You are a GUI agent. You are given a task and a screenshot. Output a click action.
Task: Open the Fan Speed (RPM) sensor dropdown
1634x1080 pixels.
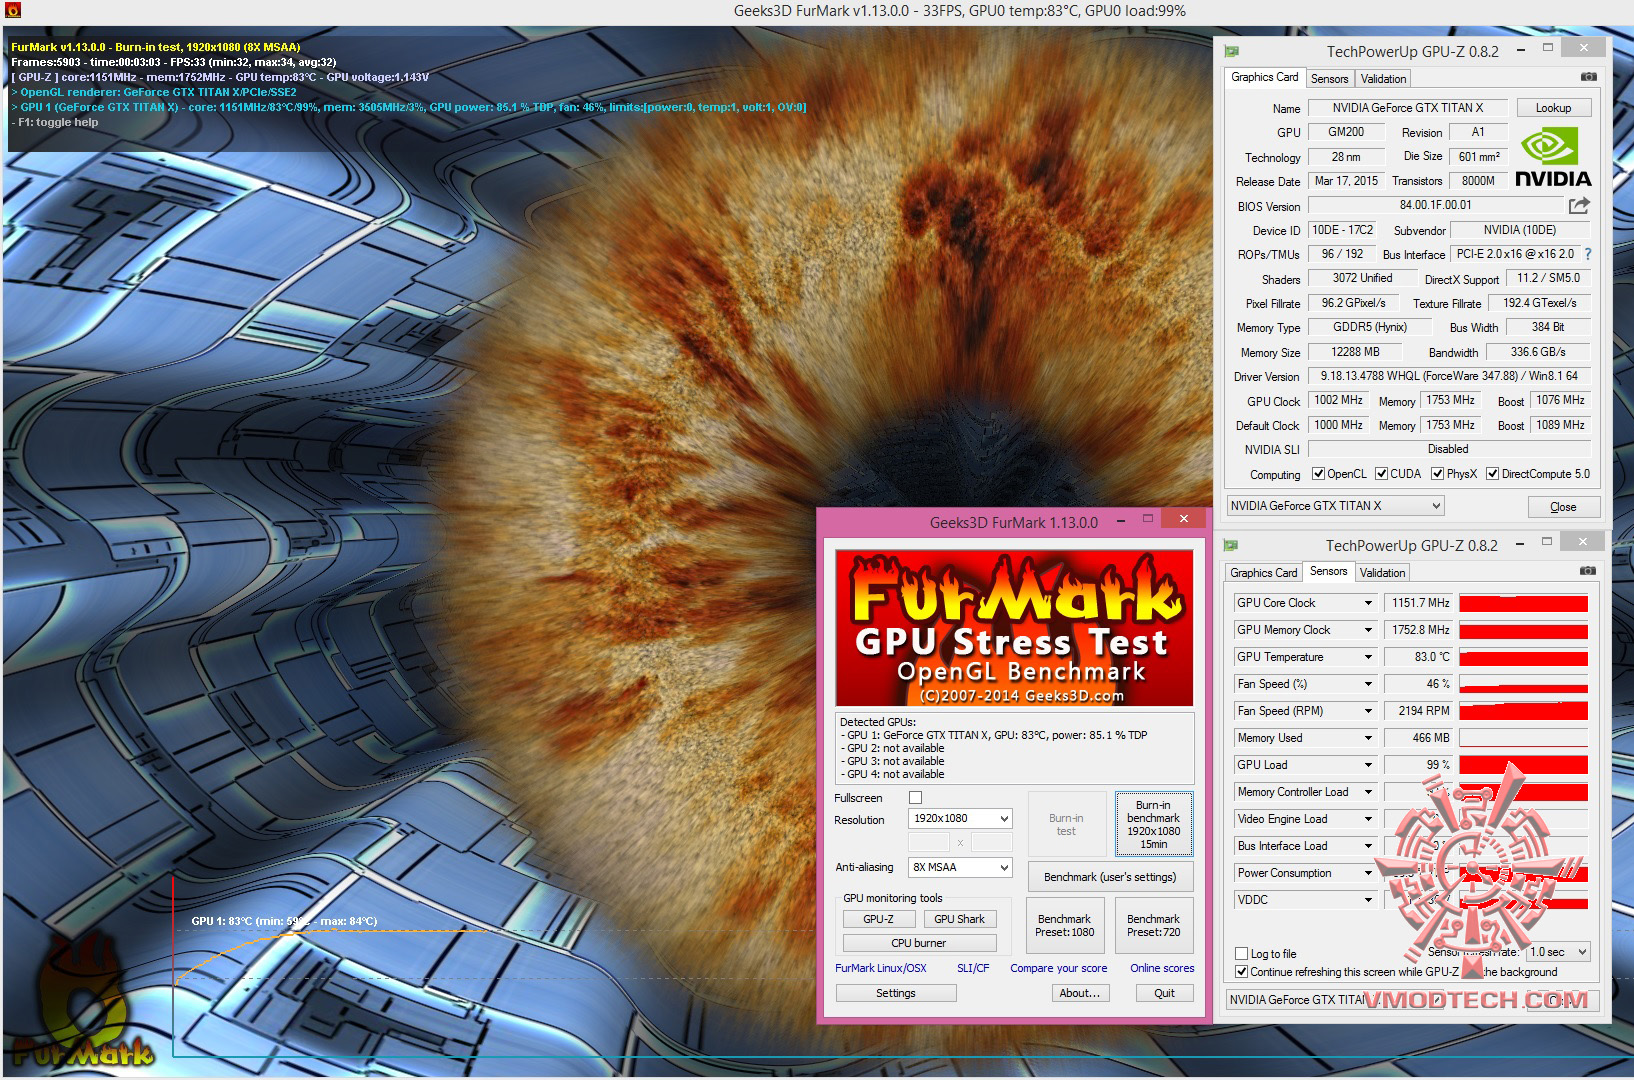1305,711
